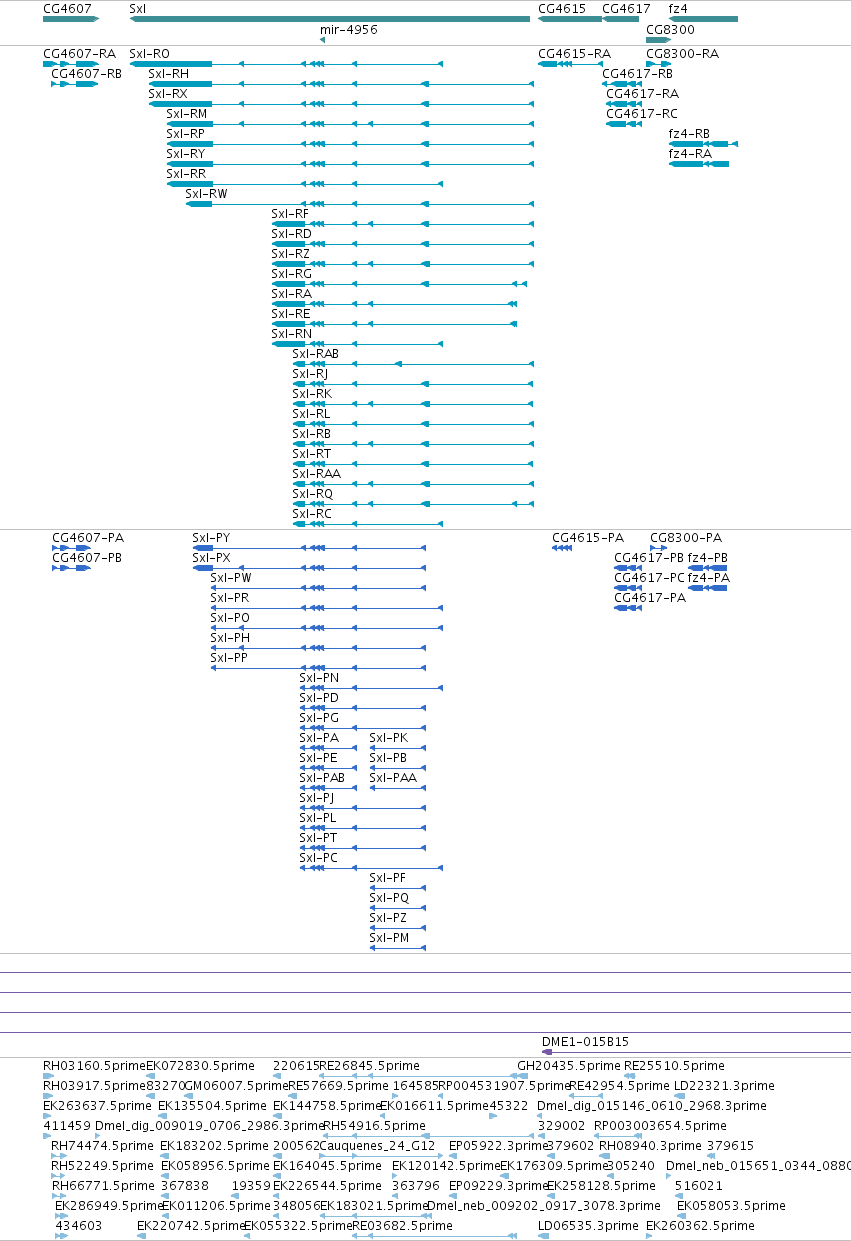Click the EP09229.3prime EST label

coord(498,1186)
